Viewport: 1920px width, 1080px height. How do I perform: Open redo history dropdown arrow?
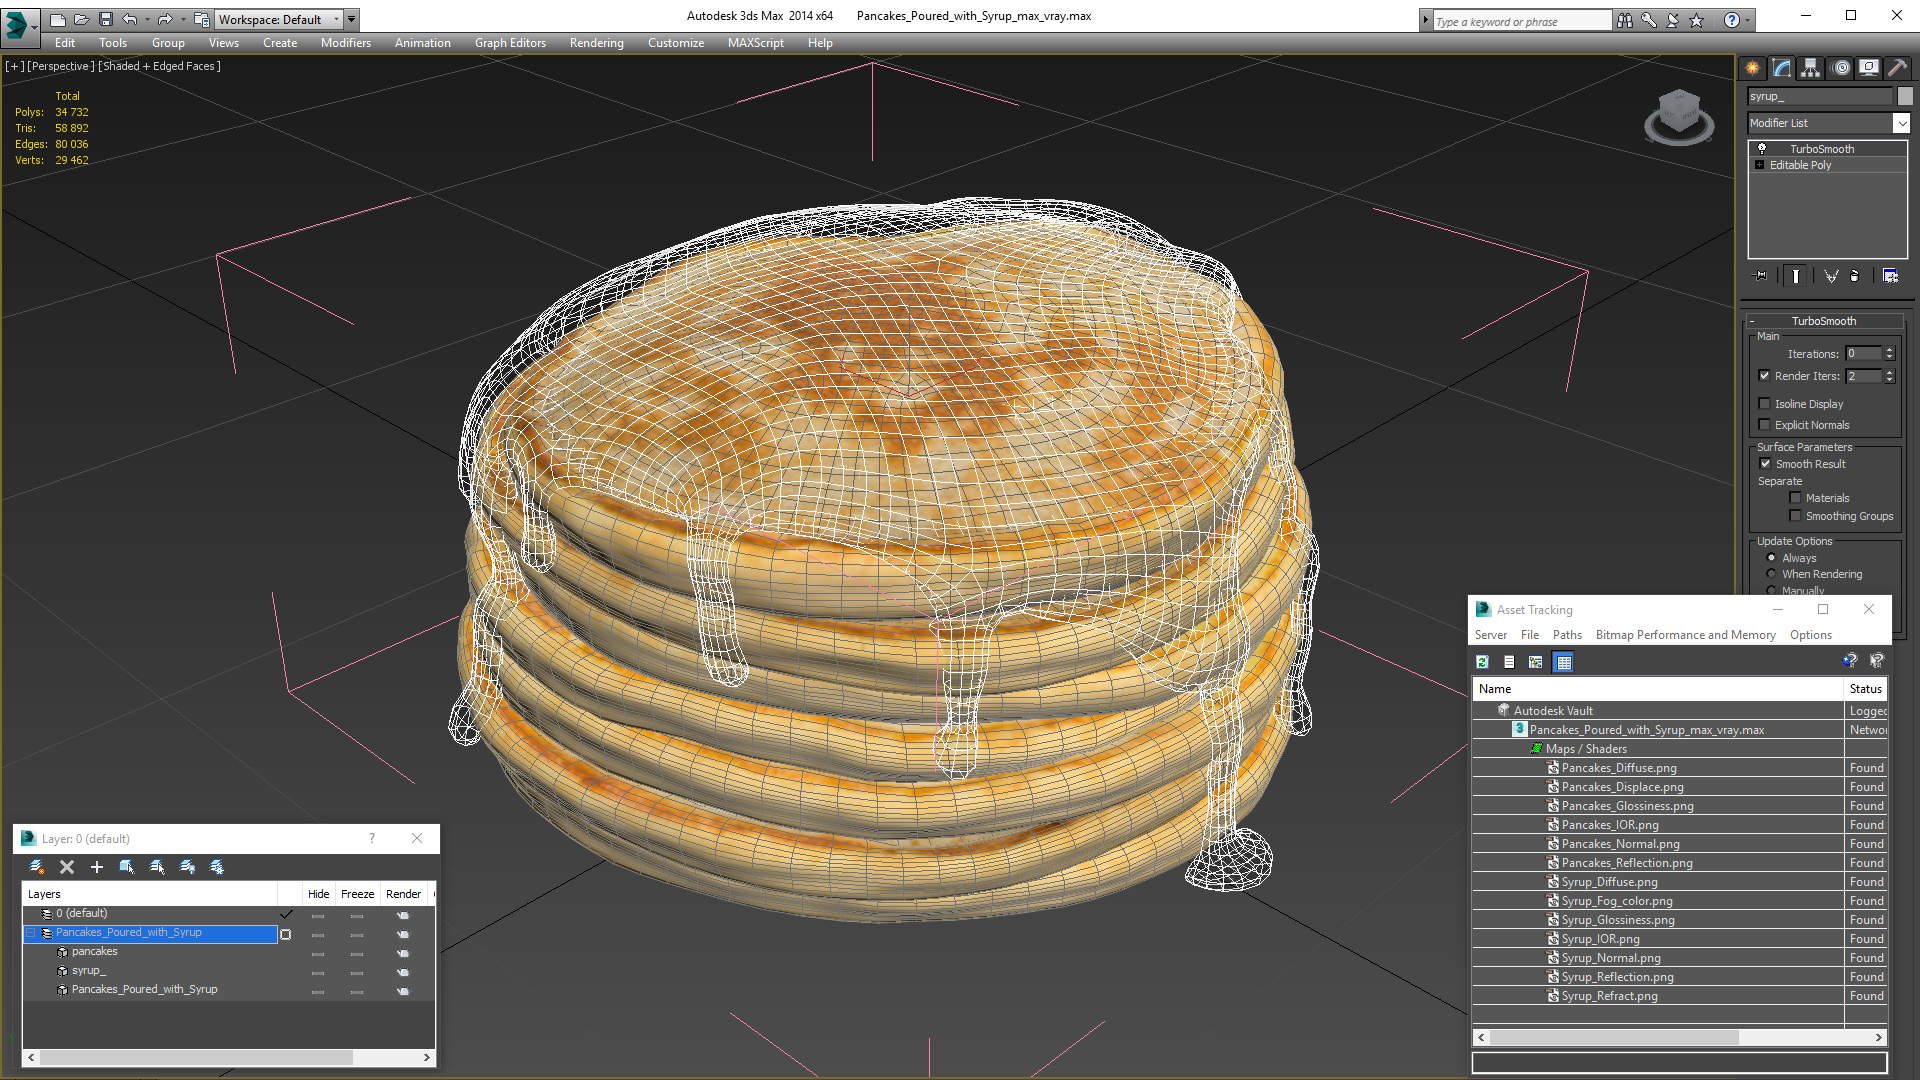coord(182,19)
